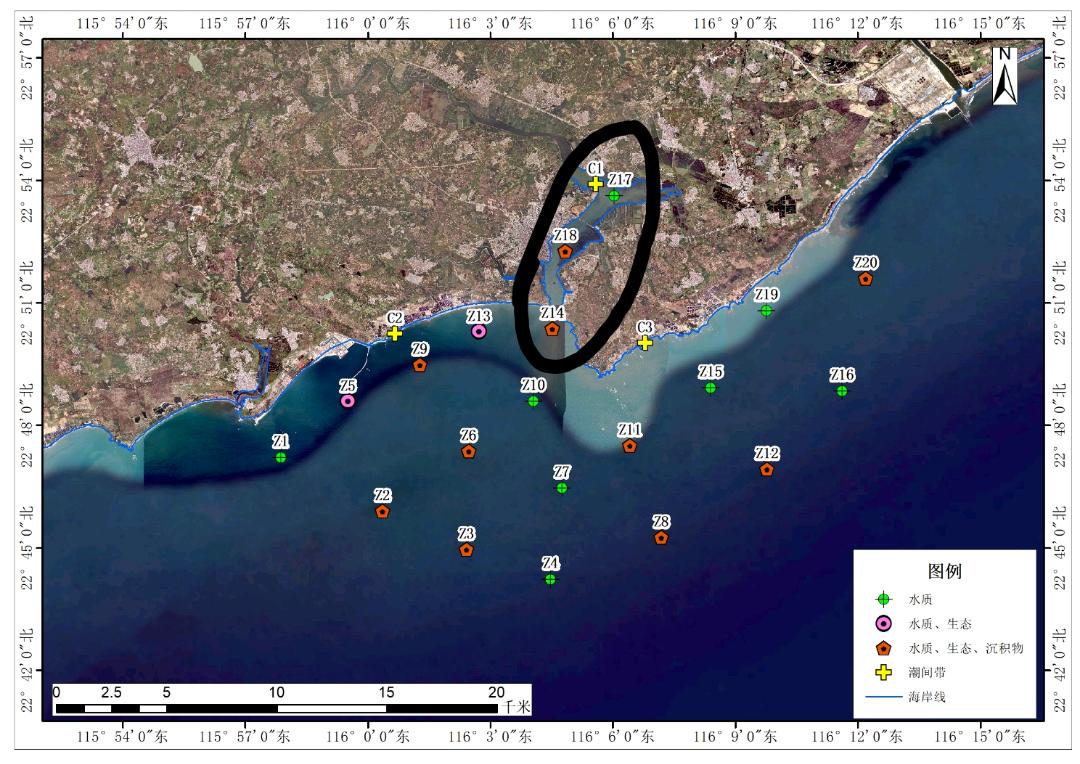Select the Z13 pink circle station
Image resolution: width=1080 pixels, height=764 pixels.
click(x=479, y=331)
